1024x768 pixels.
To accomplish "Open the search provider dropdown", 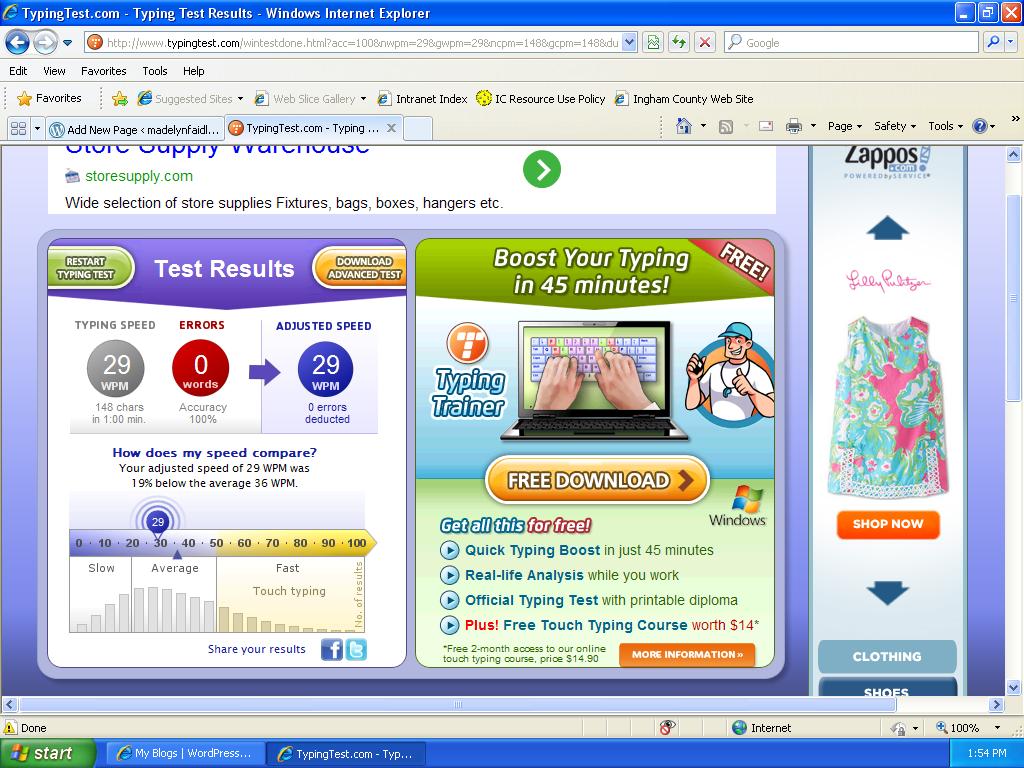I will click(1011, 43).
